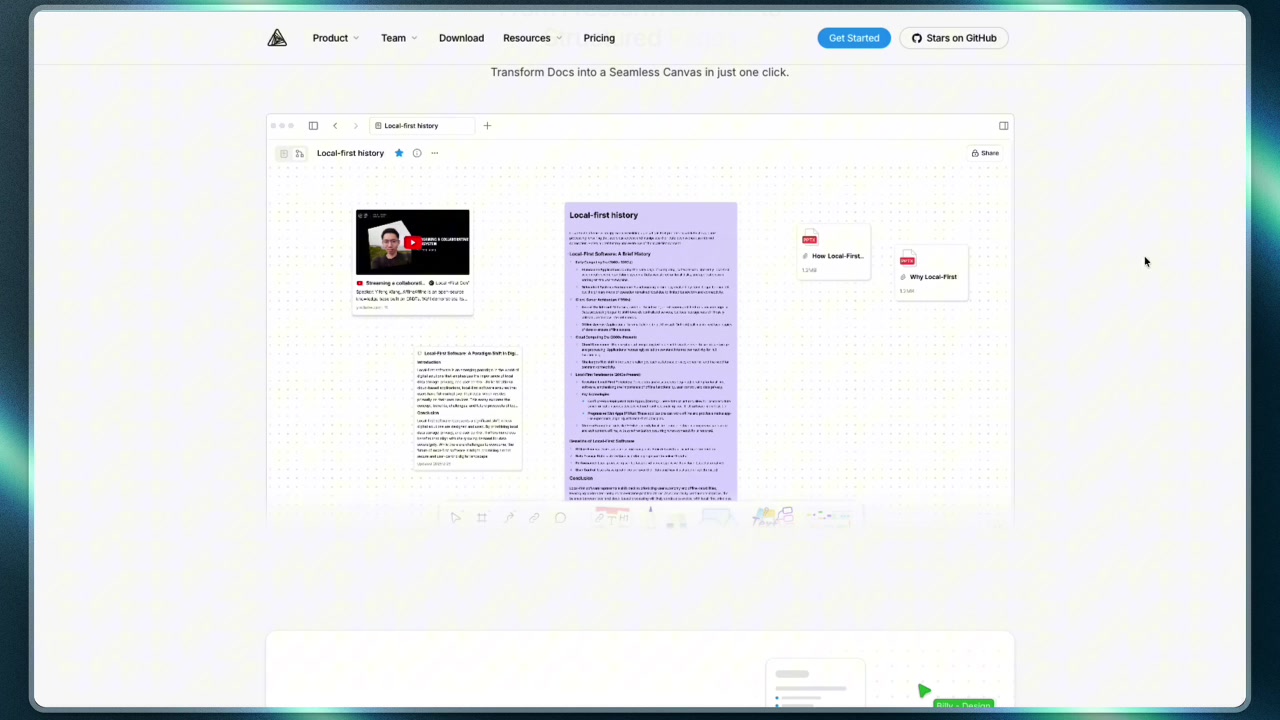Click the Get Started button
This screenshot has height=720, width=1280.
click(853, 37)
